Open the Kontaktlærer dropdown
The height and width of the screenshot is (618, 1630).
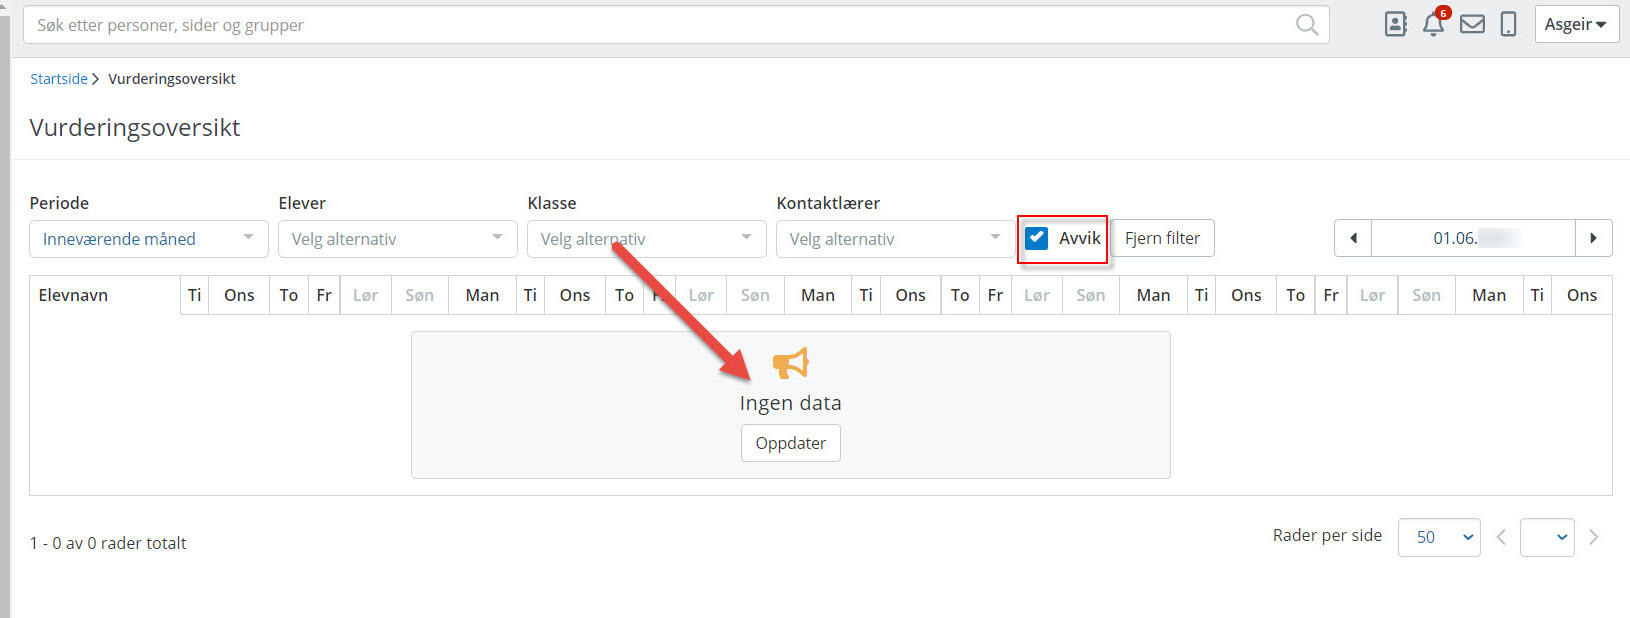[x=895, y=239]
